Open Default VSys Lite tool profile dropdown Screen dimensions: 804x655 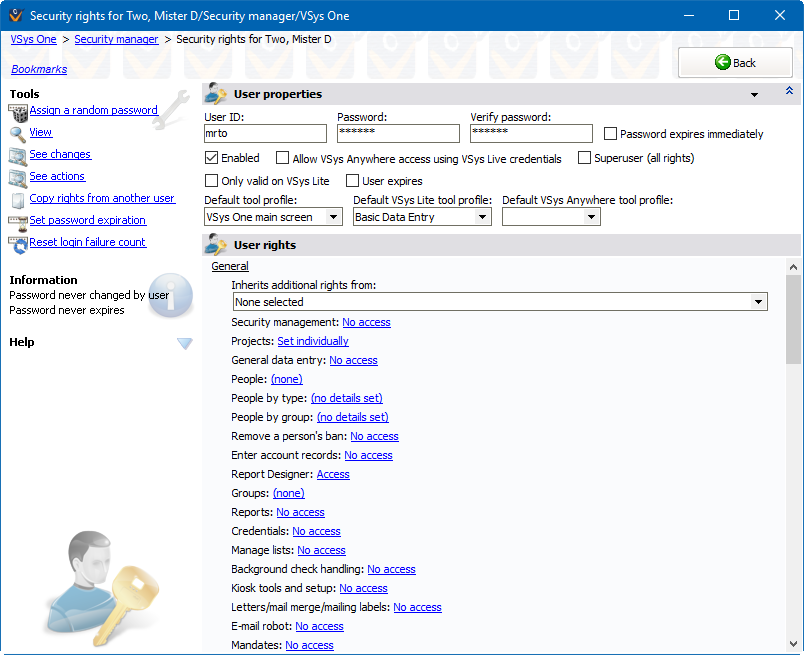483,217
